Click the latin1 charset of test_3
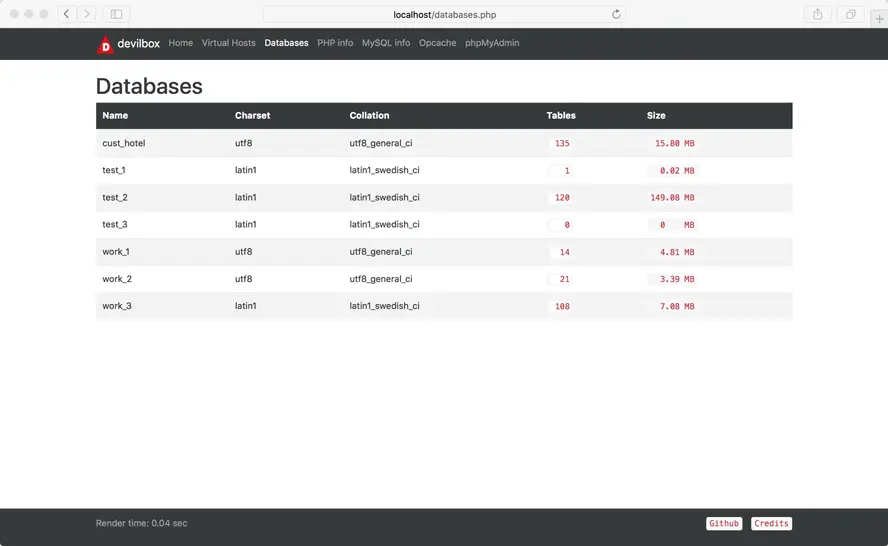The image size is (888, 546). (246, 224)
